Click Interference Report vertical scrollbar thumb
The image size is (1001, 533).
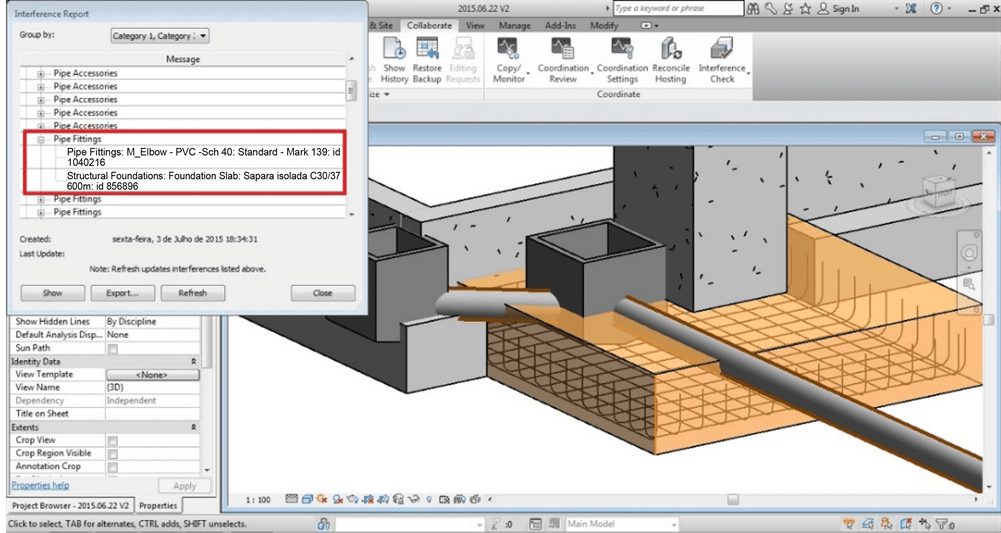351,91
